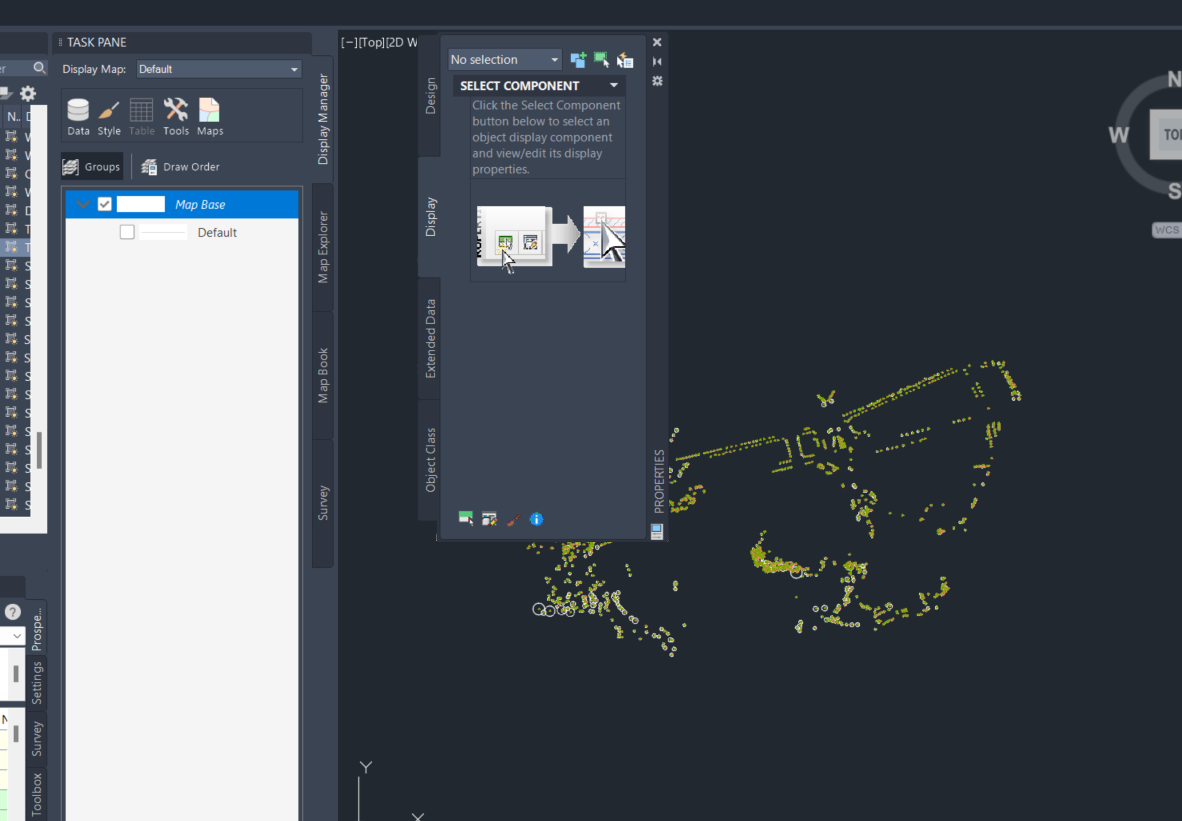Viewport: 1182px width, 821px height.
Task: Click the Quick Select icon in Properties palette
Action: [x=624, y=59]
